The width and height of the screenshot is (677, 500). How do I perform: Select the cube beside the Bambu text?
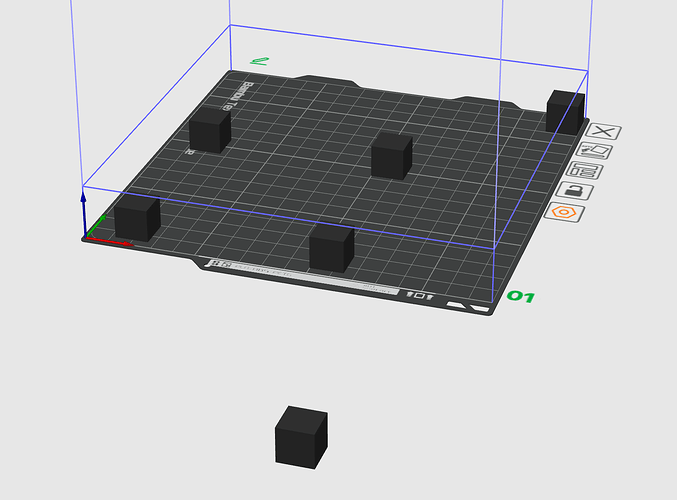210,130
